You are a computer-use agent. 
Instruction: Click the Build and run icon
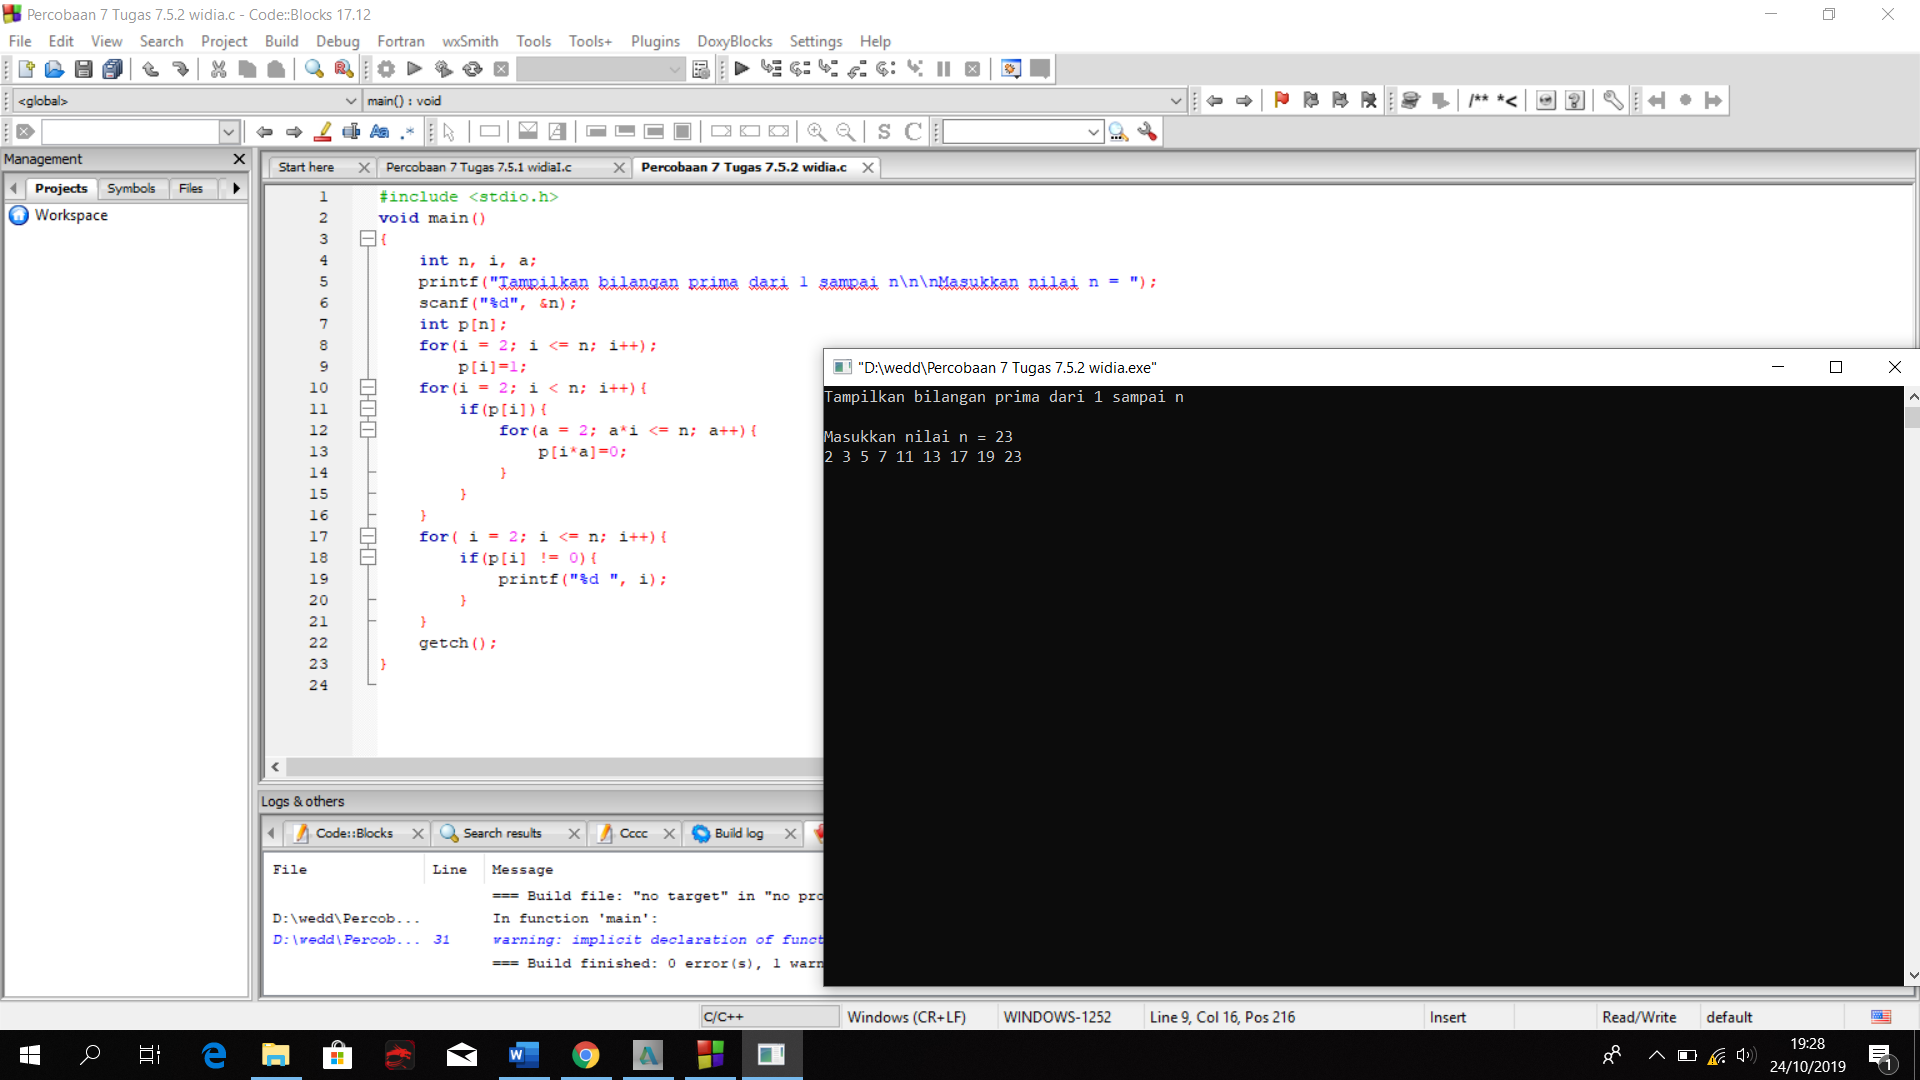click(443, 69)
